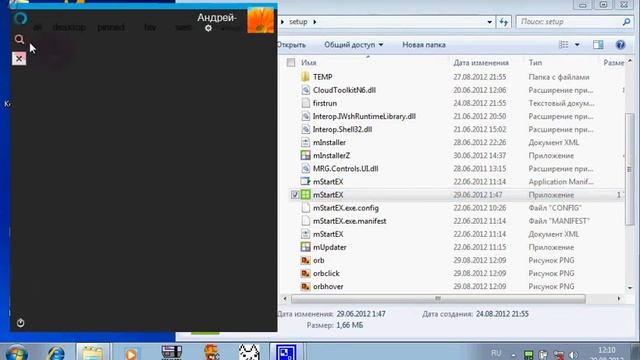Click 'Новая папка' button
640x360 pixels.
(424, 45)
